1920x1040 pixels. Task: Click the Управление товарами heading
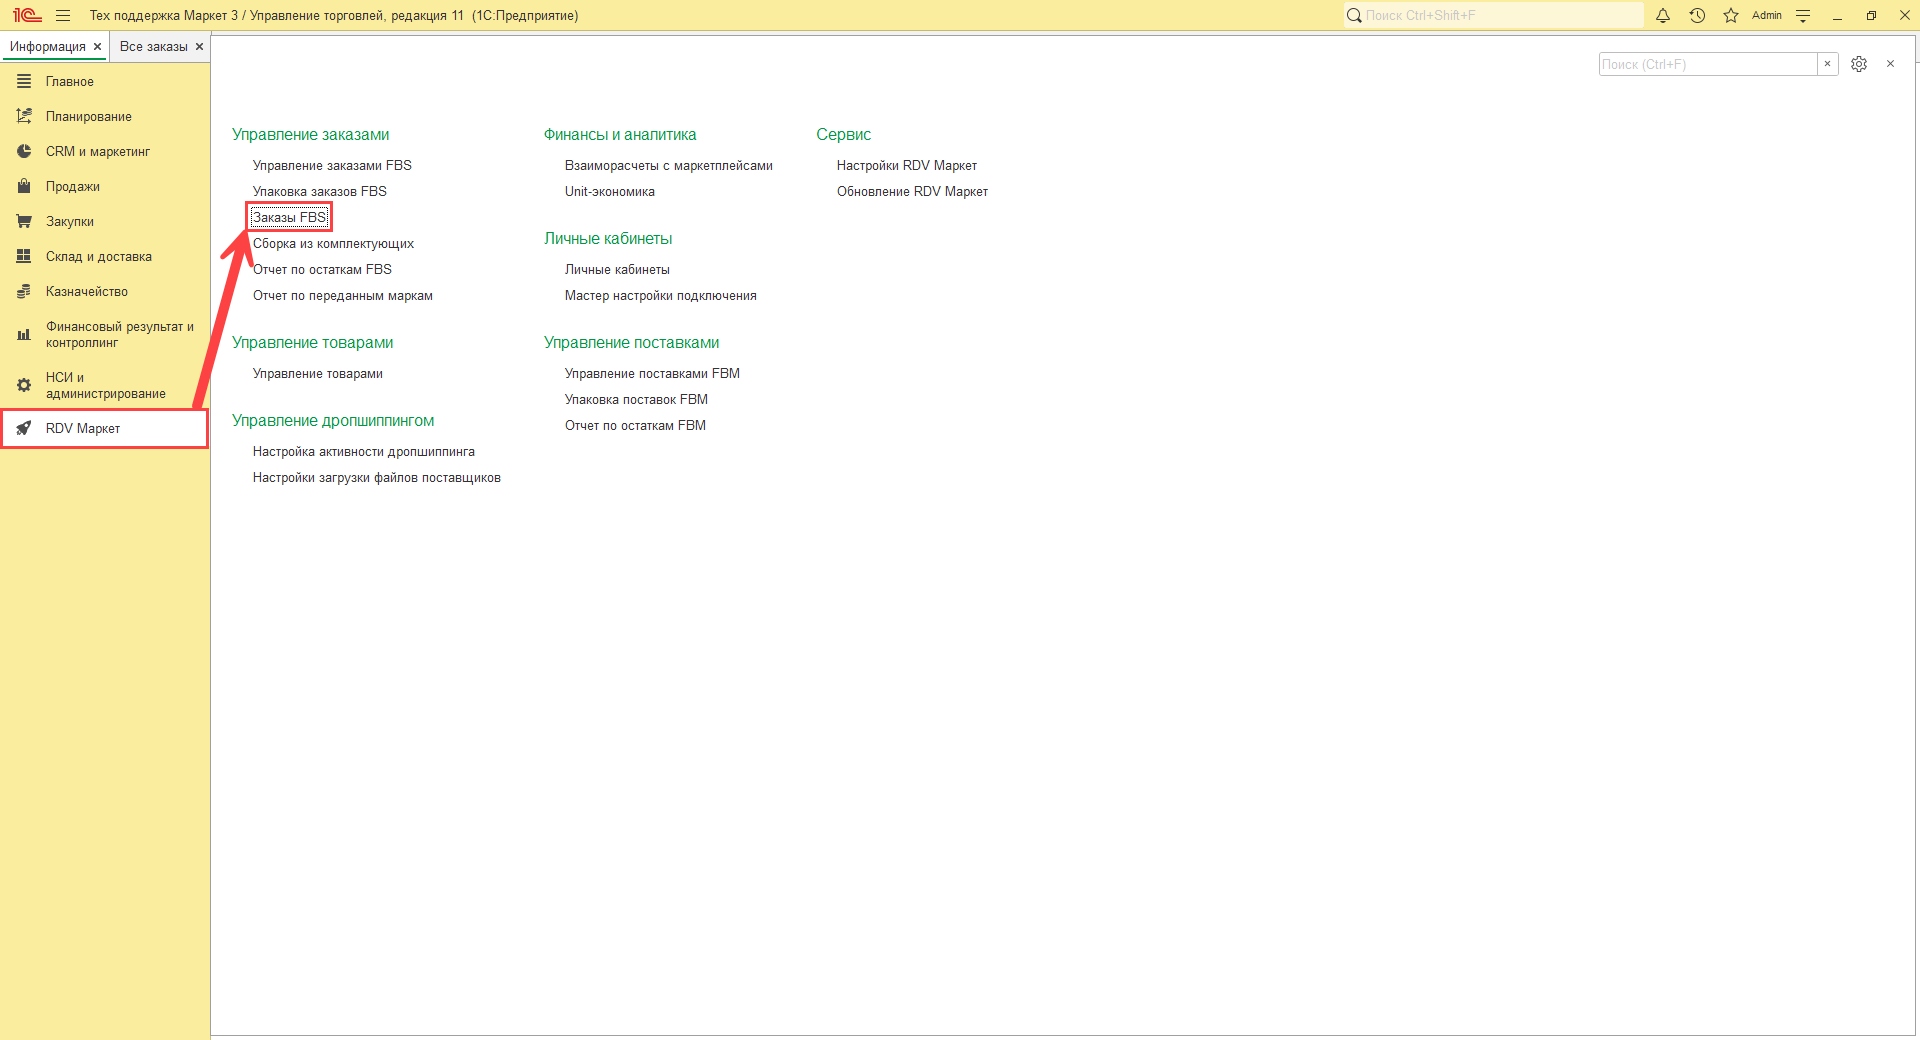tap(313, 342)
